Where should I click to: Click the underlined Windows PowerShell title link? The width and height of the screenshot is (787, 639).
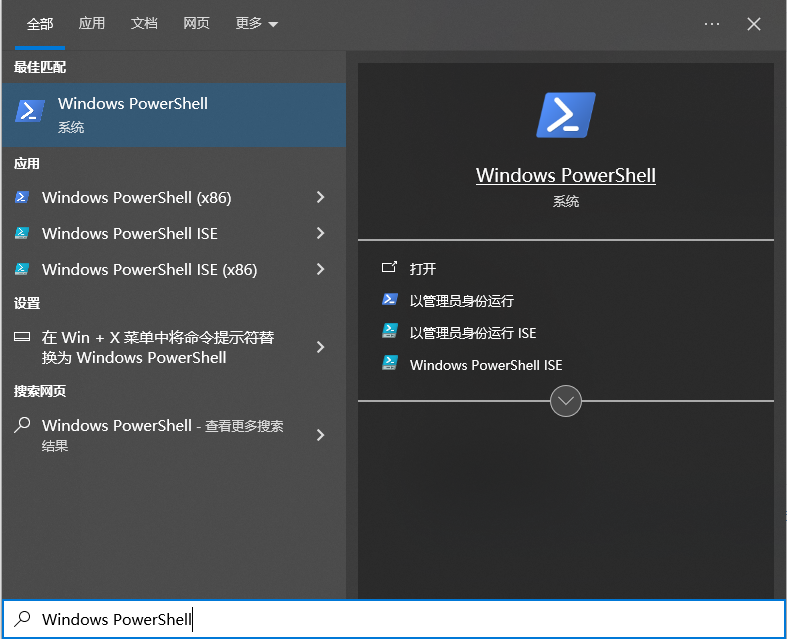[566, 175]
